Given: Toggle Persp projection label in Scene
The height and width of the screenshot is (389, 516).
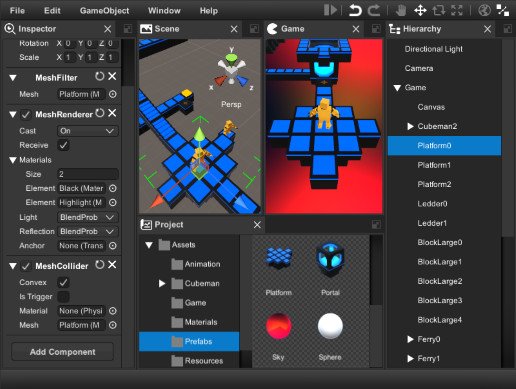Looking at the screenshot, I should click(x=231, y=104).
